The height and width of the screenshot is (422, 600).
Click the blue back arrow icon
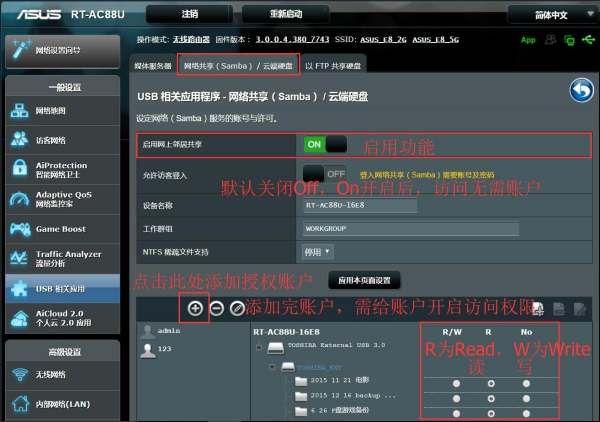click(581, 90)
